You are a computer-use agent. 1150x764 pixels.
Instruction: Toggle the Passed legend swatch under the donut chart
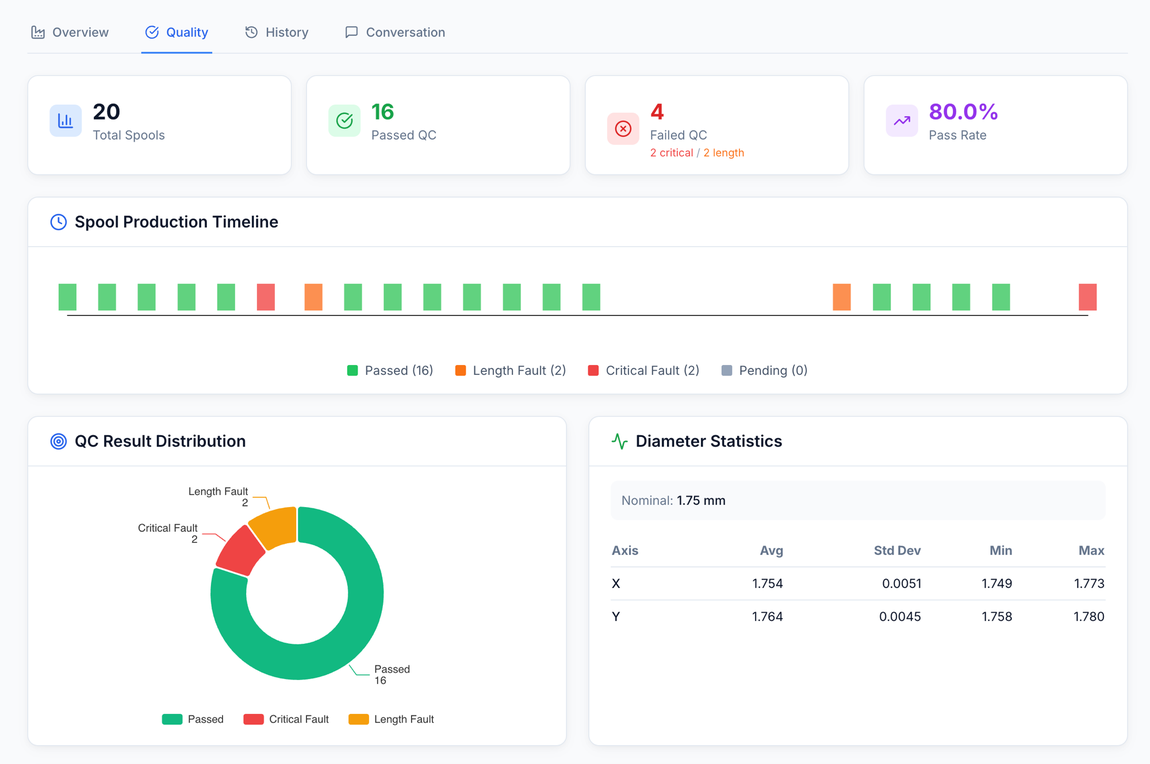point(172,719)
